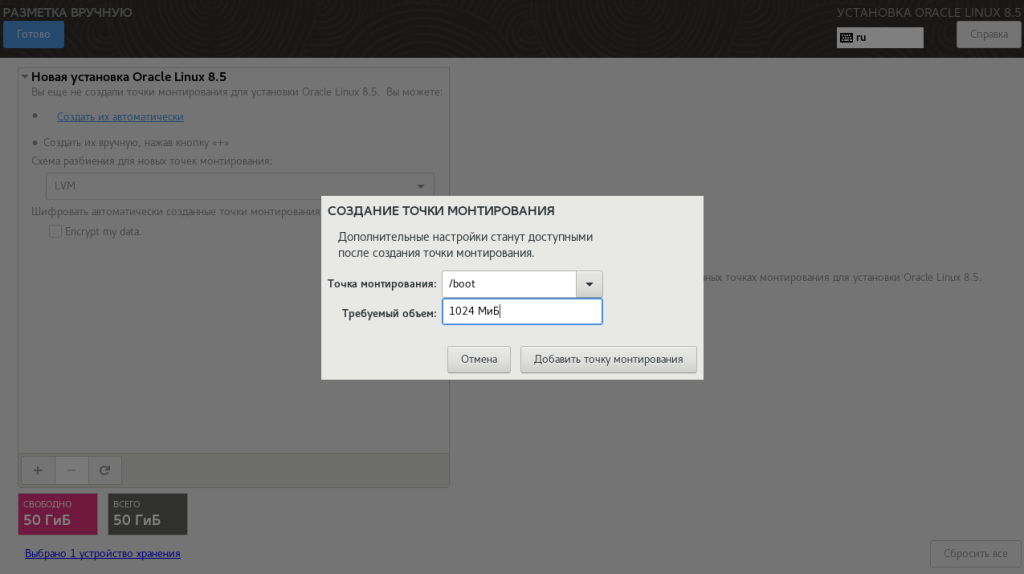Click the minus icon to remove mount point
1024x574 pixels.
(71, 470)
